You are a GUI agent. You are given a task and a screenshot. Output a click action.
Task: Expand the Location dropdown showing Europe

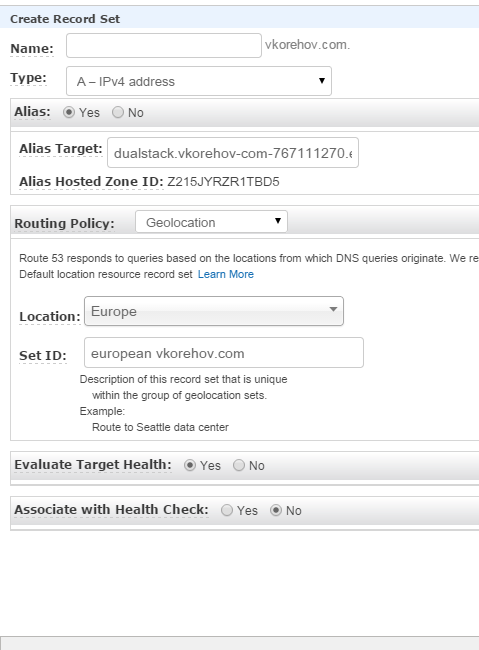[214, 311]
